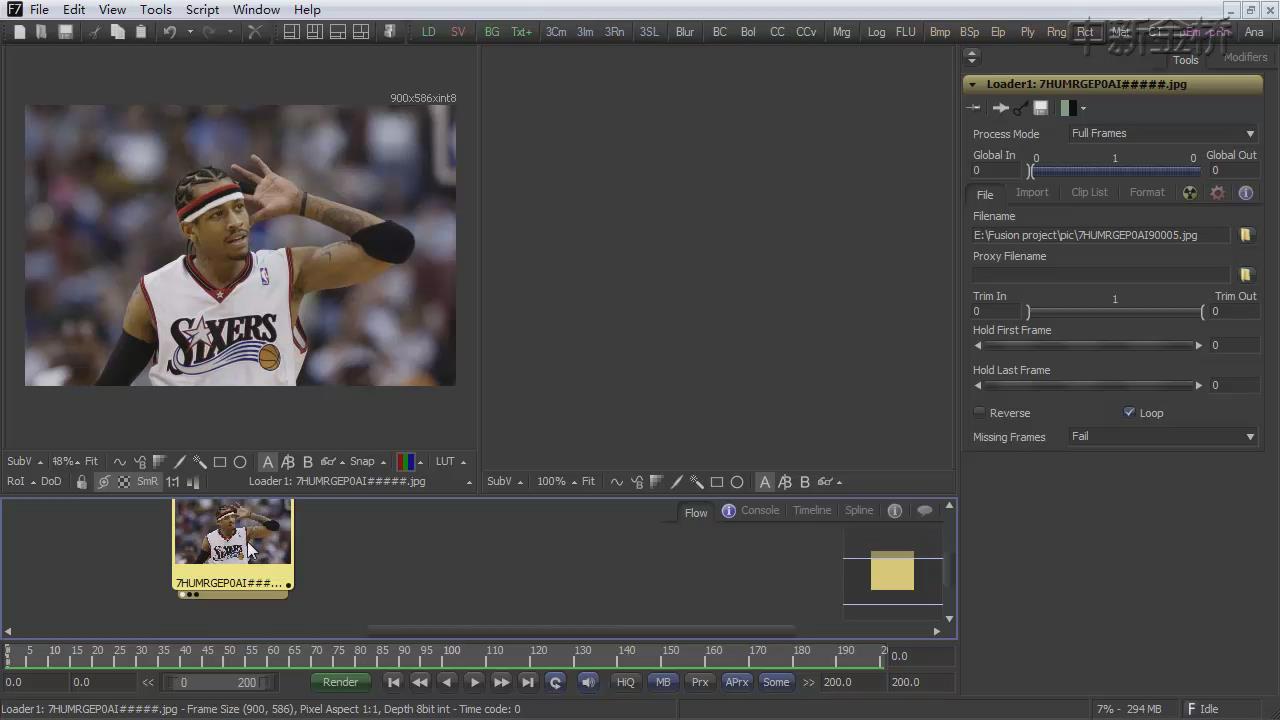Open the Script menu
This screenshot has height=720, width=1280.
pyautogui.click(x=202, y=9)
